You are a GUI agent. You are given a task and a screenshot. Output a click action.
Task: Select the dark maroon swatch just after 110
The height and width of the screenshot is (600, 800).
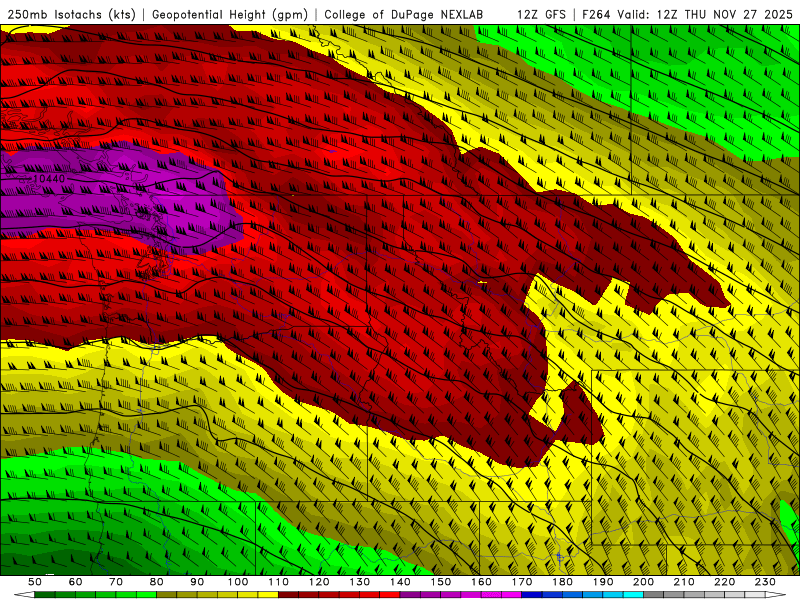point(288,595)
